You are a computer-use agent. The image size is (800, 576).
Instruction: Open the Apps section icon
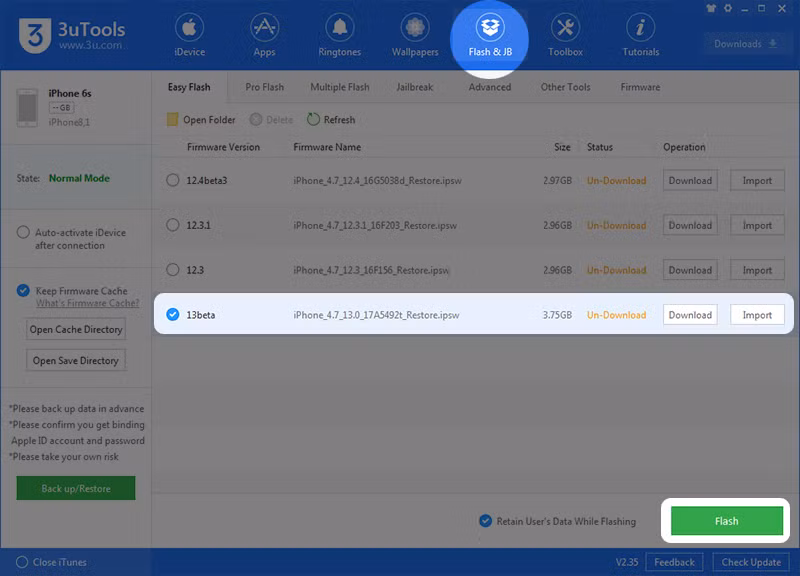click(264, 28)
